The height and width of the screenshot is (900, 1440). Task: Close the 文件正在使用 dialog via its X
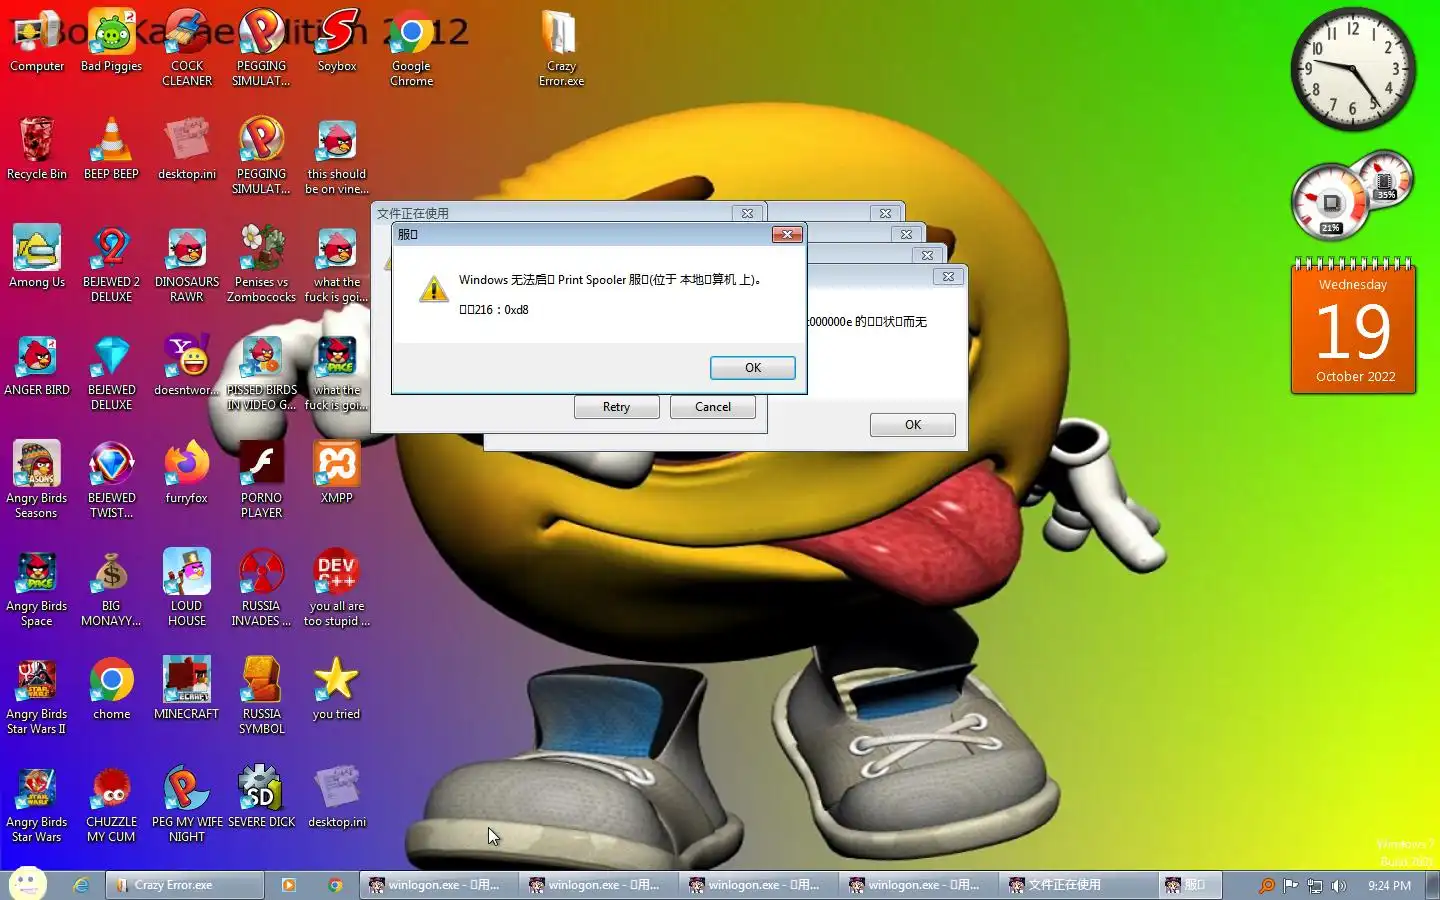tap(747, 213)
